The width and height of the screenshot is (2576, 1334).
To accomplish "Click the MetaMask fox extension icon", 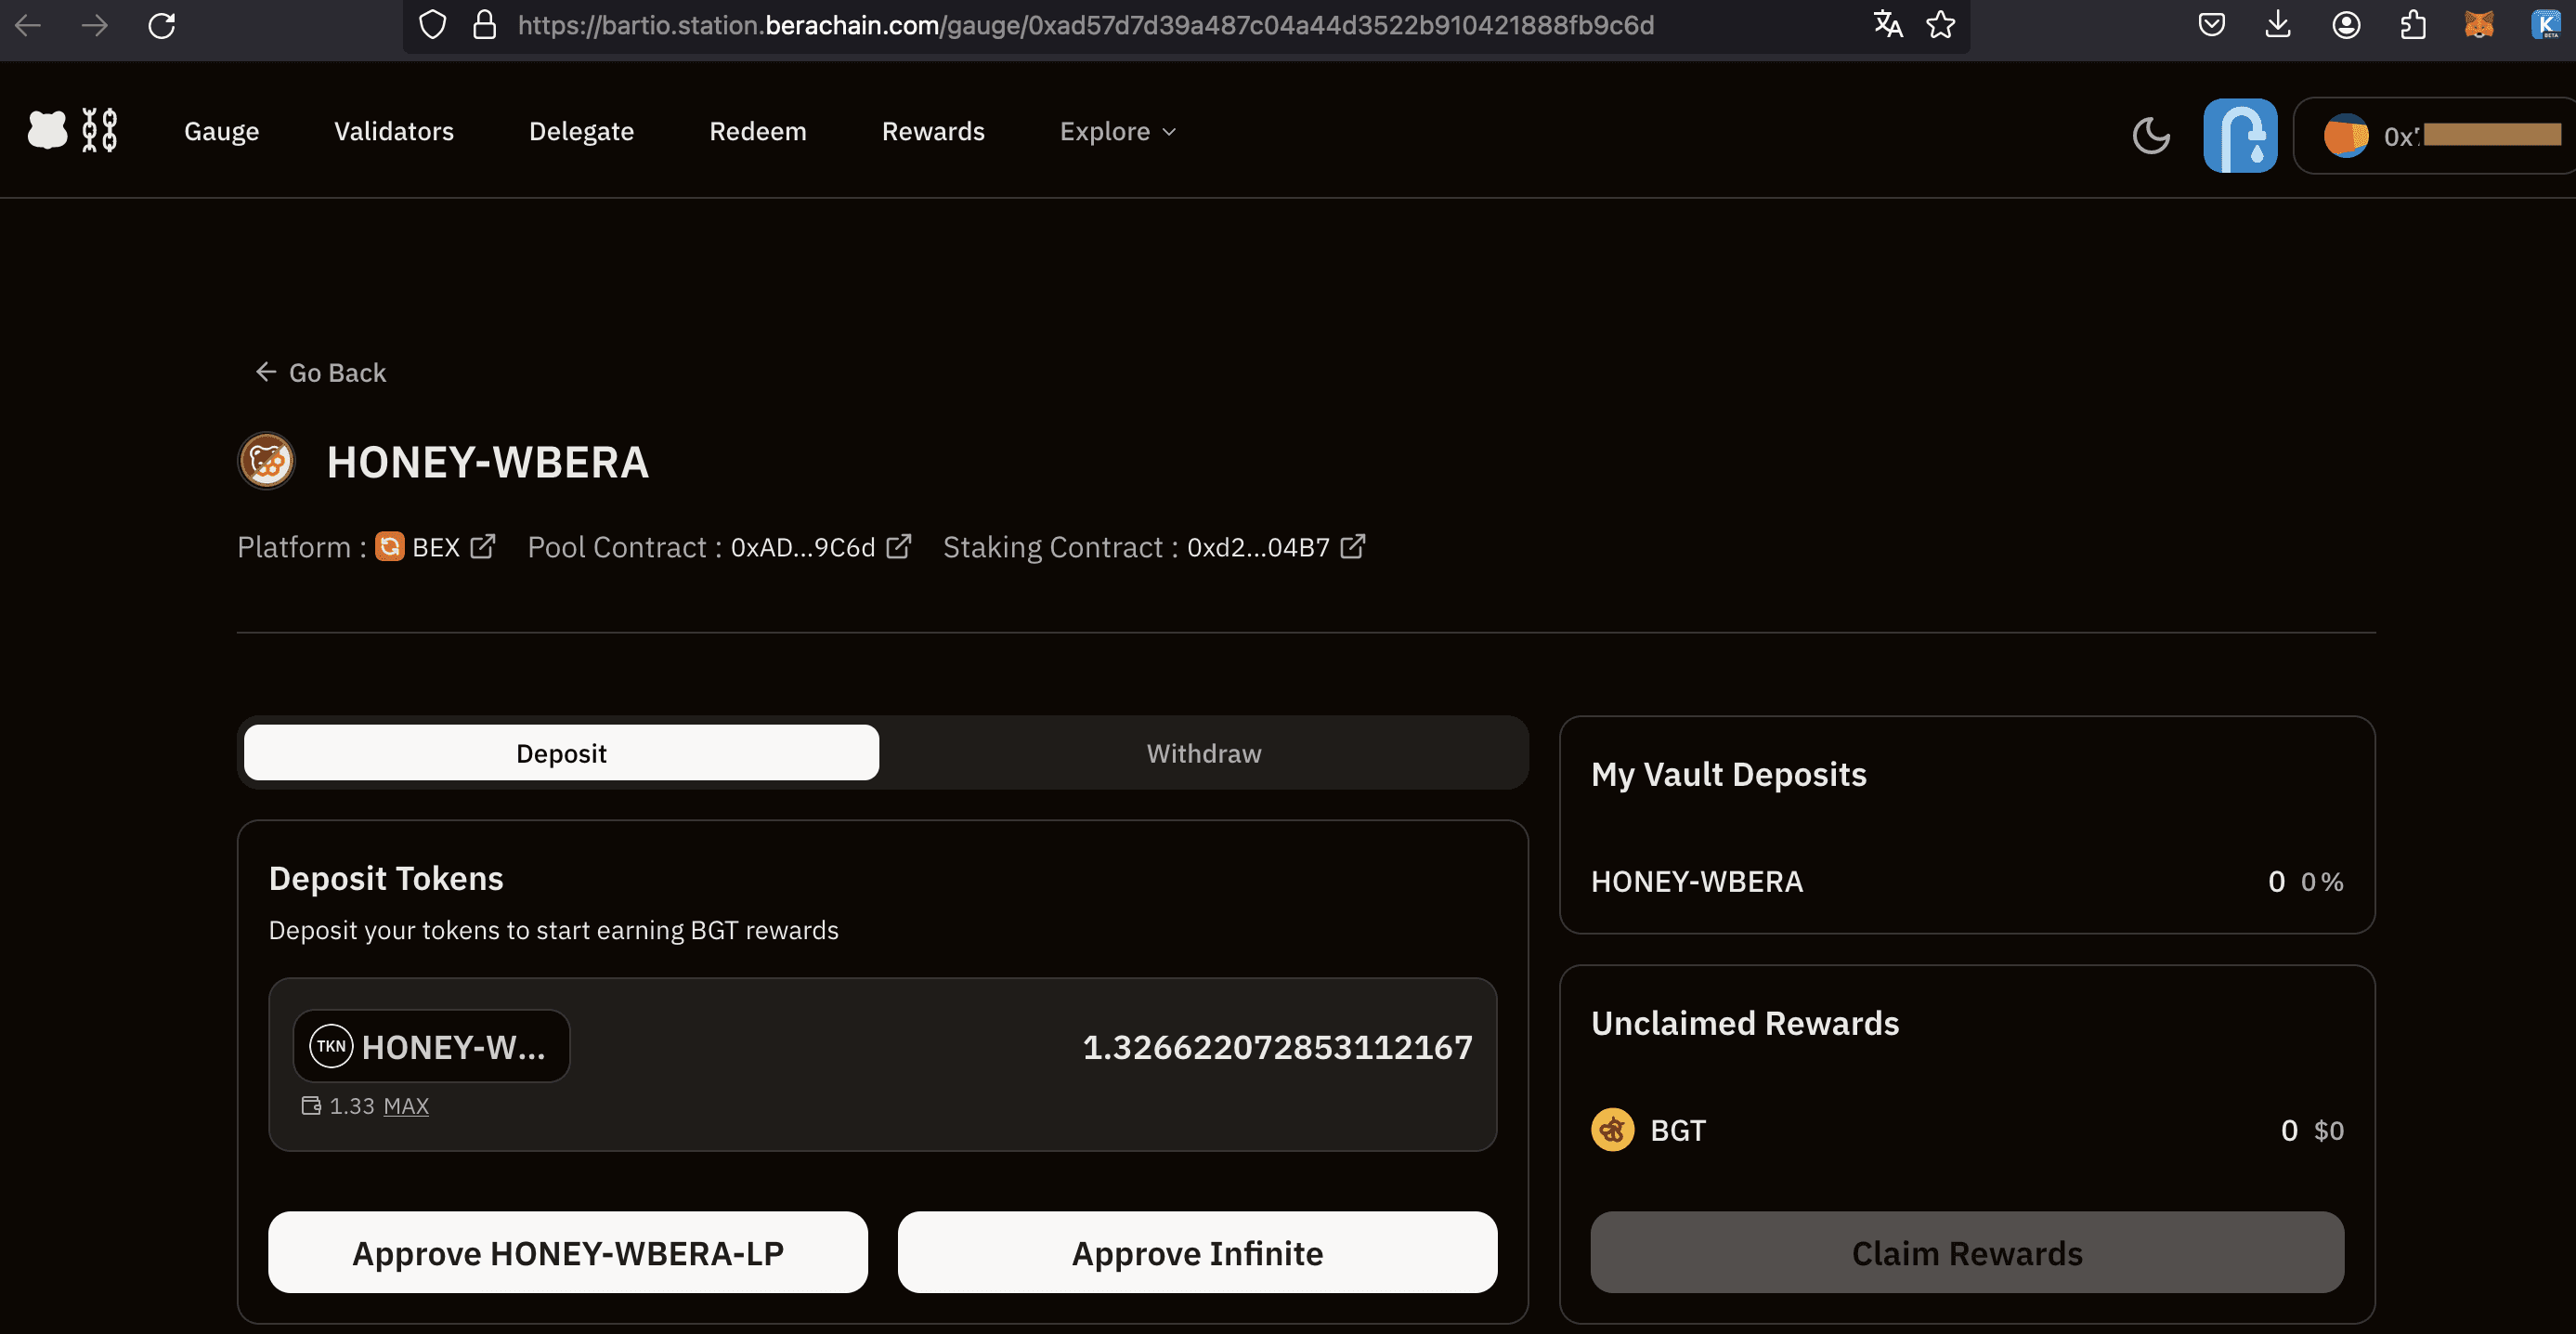I will tap(2479, 25).
